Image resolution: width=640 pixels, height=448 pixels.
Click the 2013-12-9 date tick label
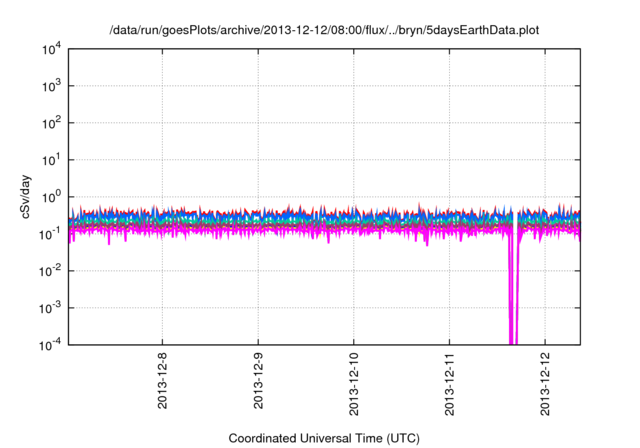pyautogui.click(x=258, y=381)
